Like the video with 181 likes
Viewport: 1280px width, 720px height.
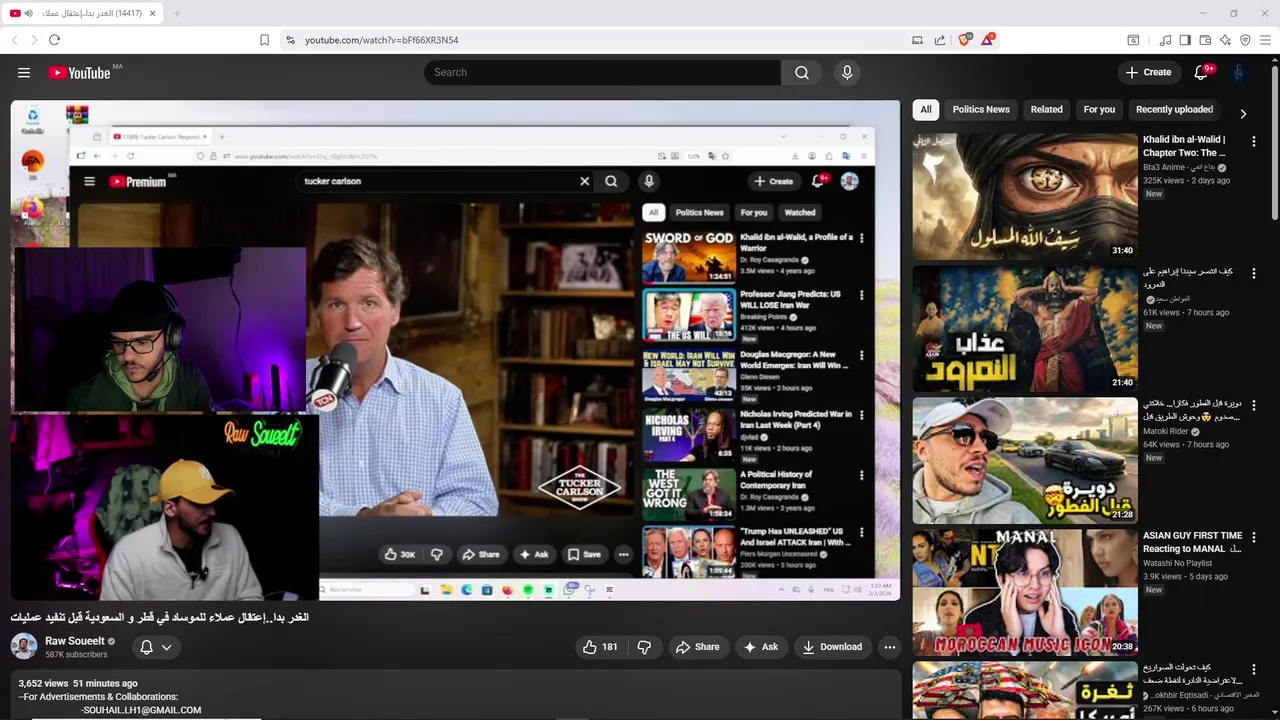tap(600, 647)
